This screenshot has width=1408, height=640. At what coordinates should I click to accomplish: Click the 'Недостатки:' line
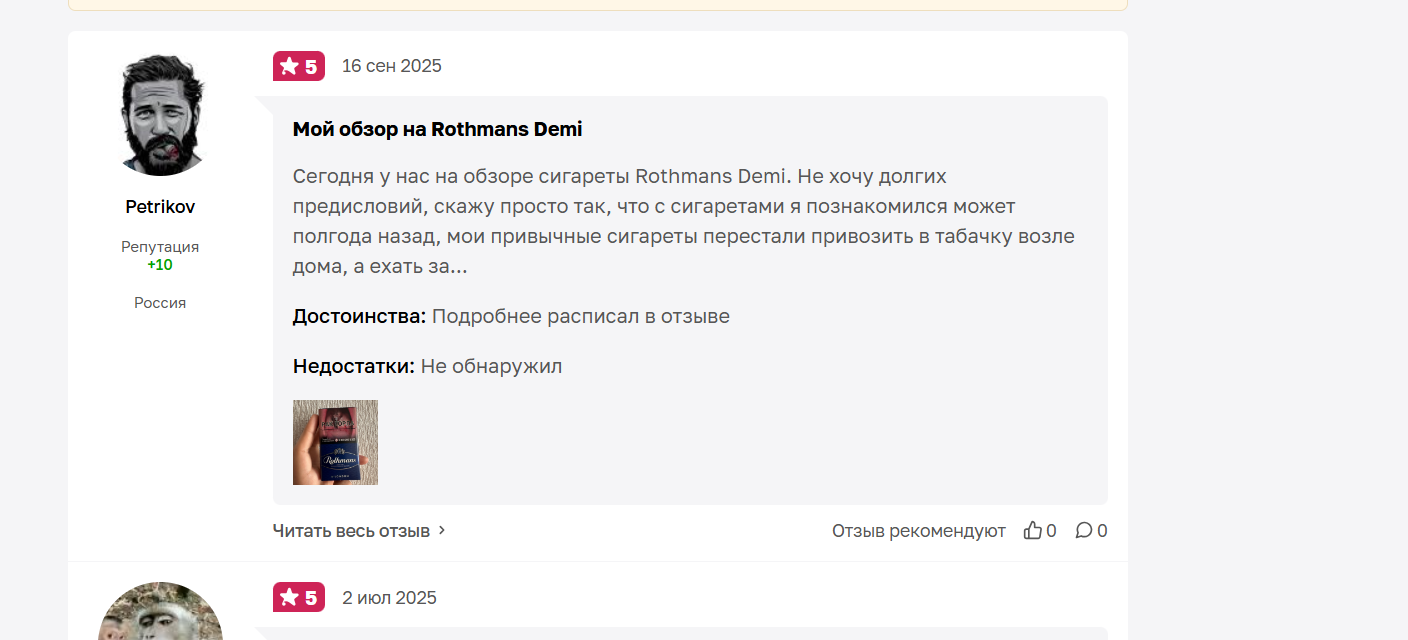428,366
